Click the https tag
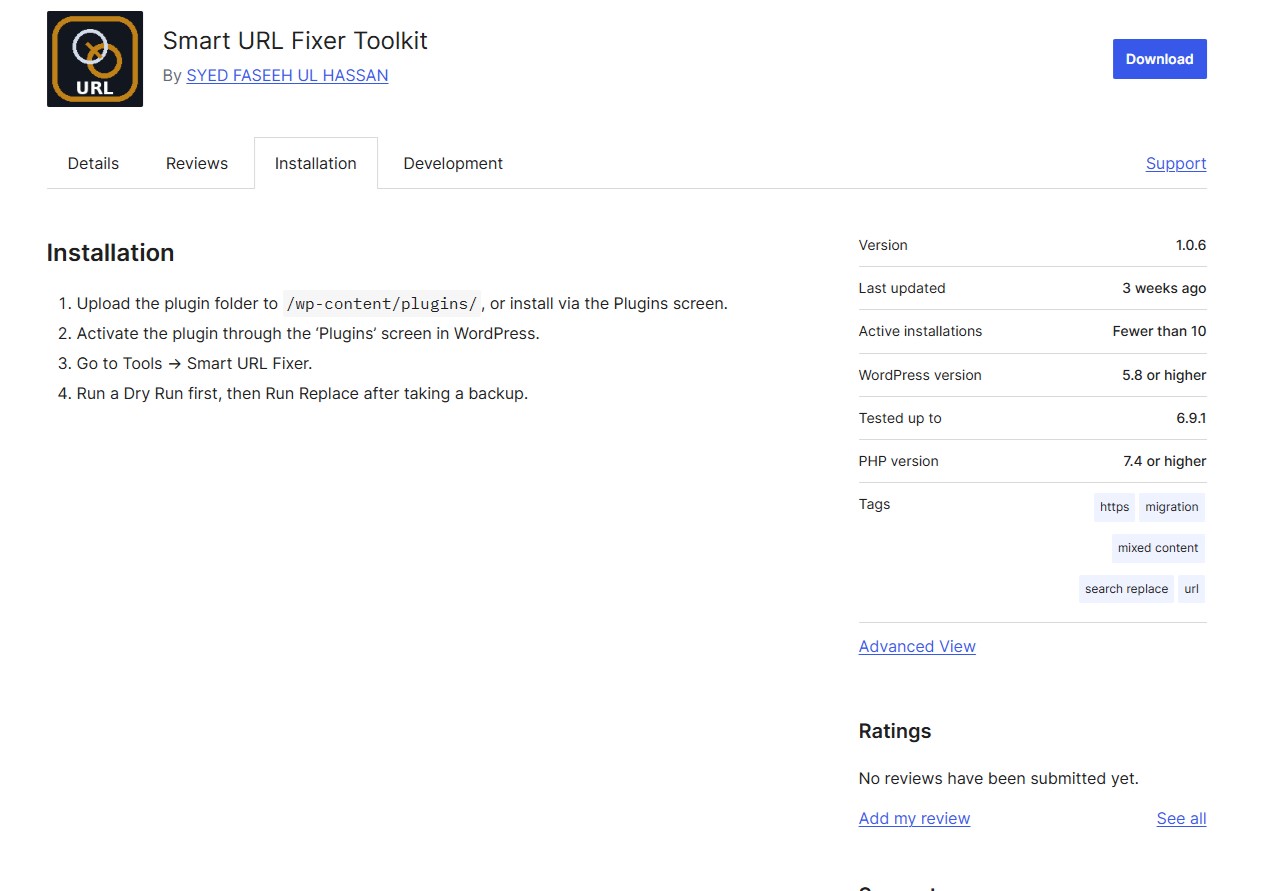This screenshot has width=1278, height=891. pyautogui.click(x=1114, y=507)
